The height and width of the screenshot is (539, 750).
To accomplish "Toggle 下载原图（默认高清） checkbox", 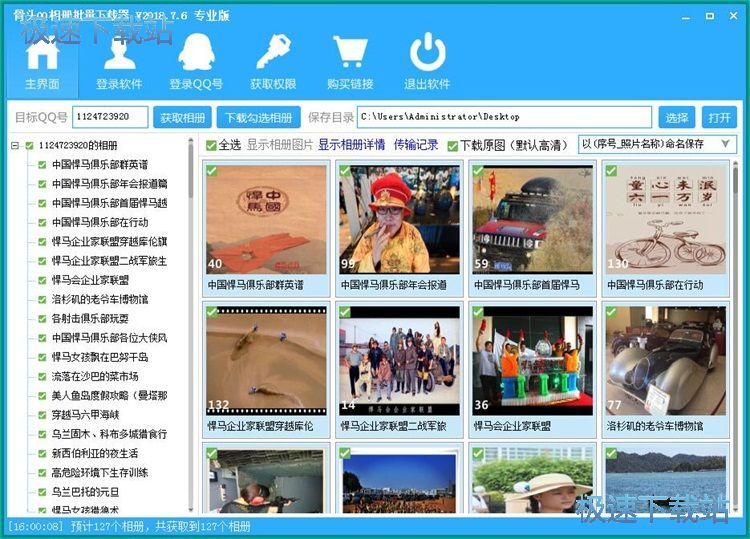I will click(452, 145).
